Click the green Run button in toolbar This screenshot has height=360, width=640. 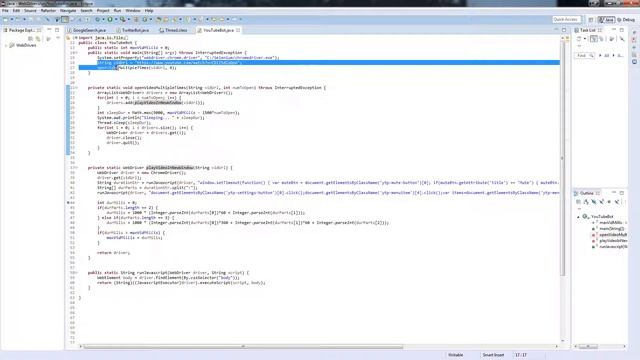point(110,19)
